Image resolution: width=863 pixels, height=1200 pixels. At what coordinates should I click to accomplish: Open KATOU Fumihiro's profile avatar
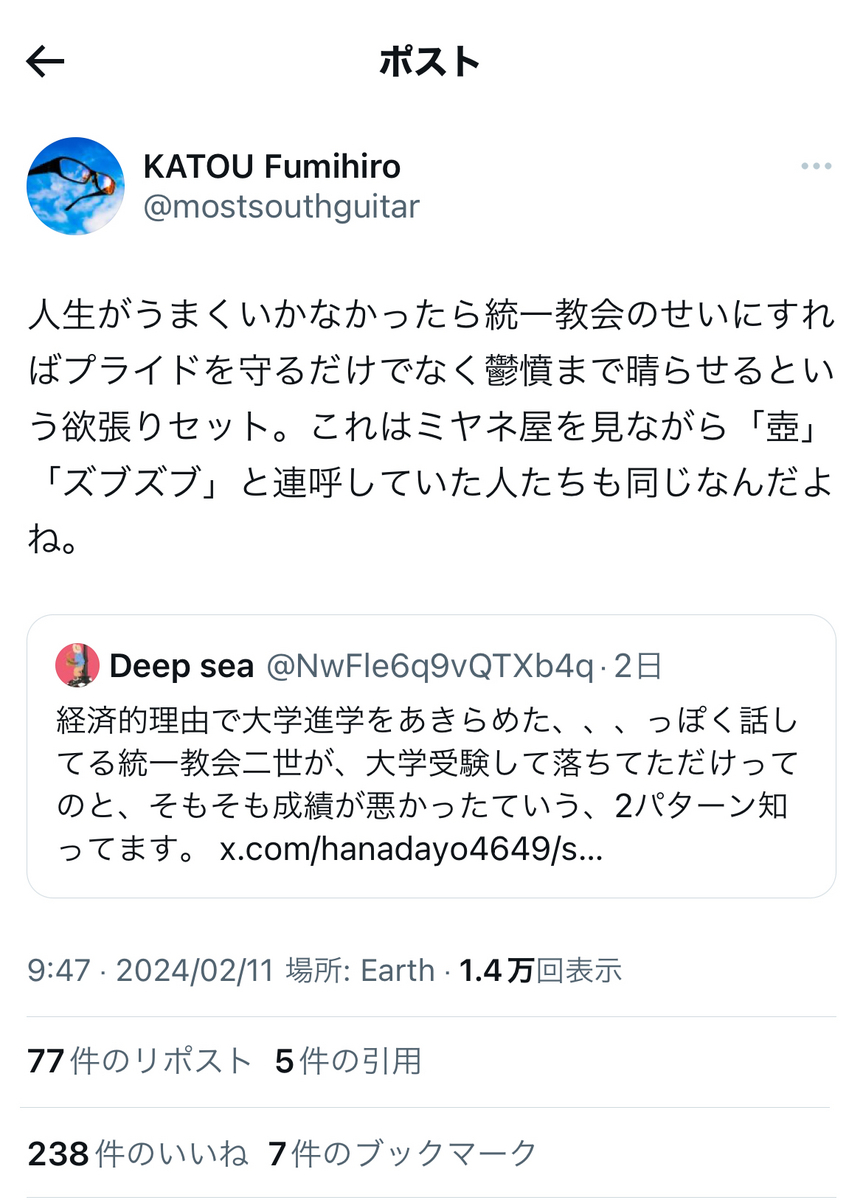[x=75, y=186]
